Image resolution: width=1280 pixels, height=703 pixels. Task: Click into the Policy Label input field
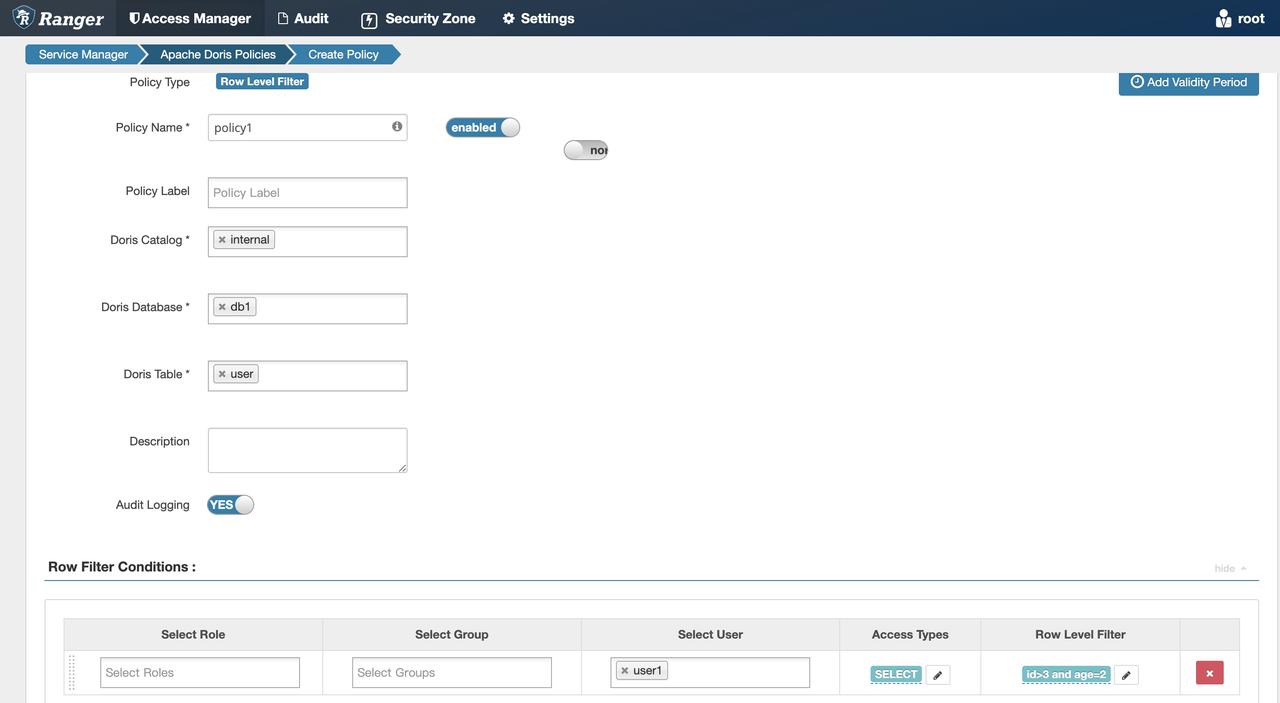307,193
